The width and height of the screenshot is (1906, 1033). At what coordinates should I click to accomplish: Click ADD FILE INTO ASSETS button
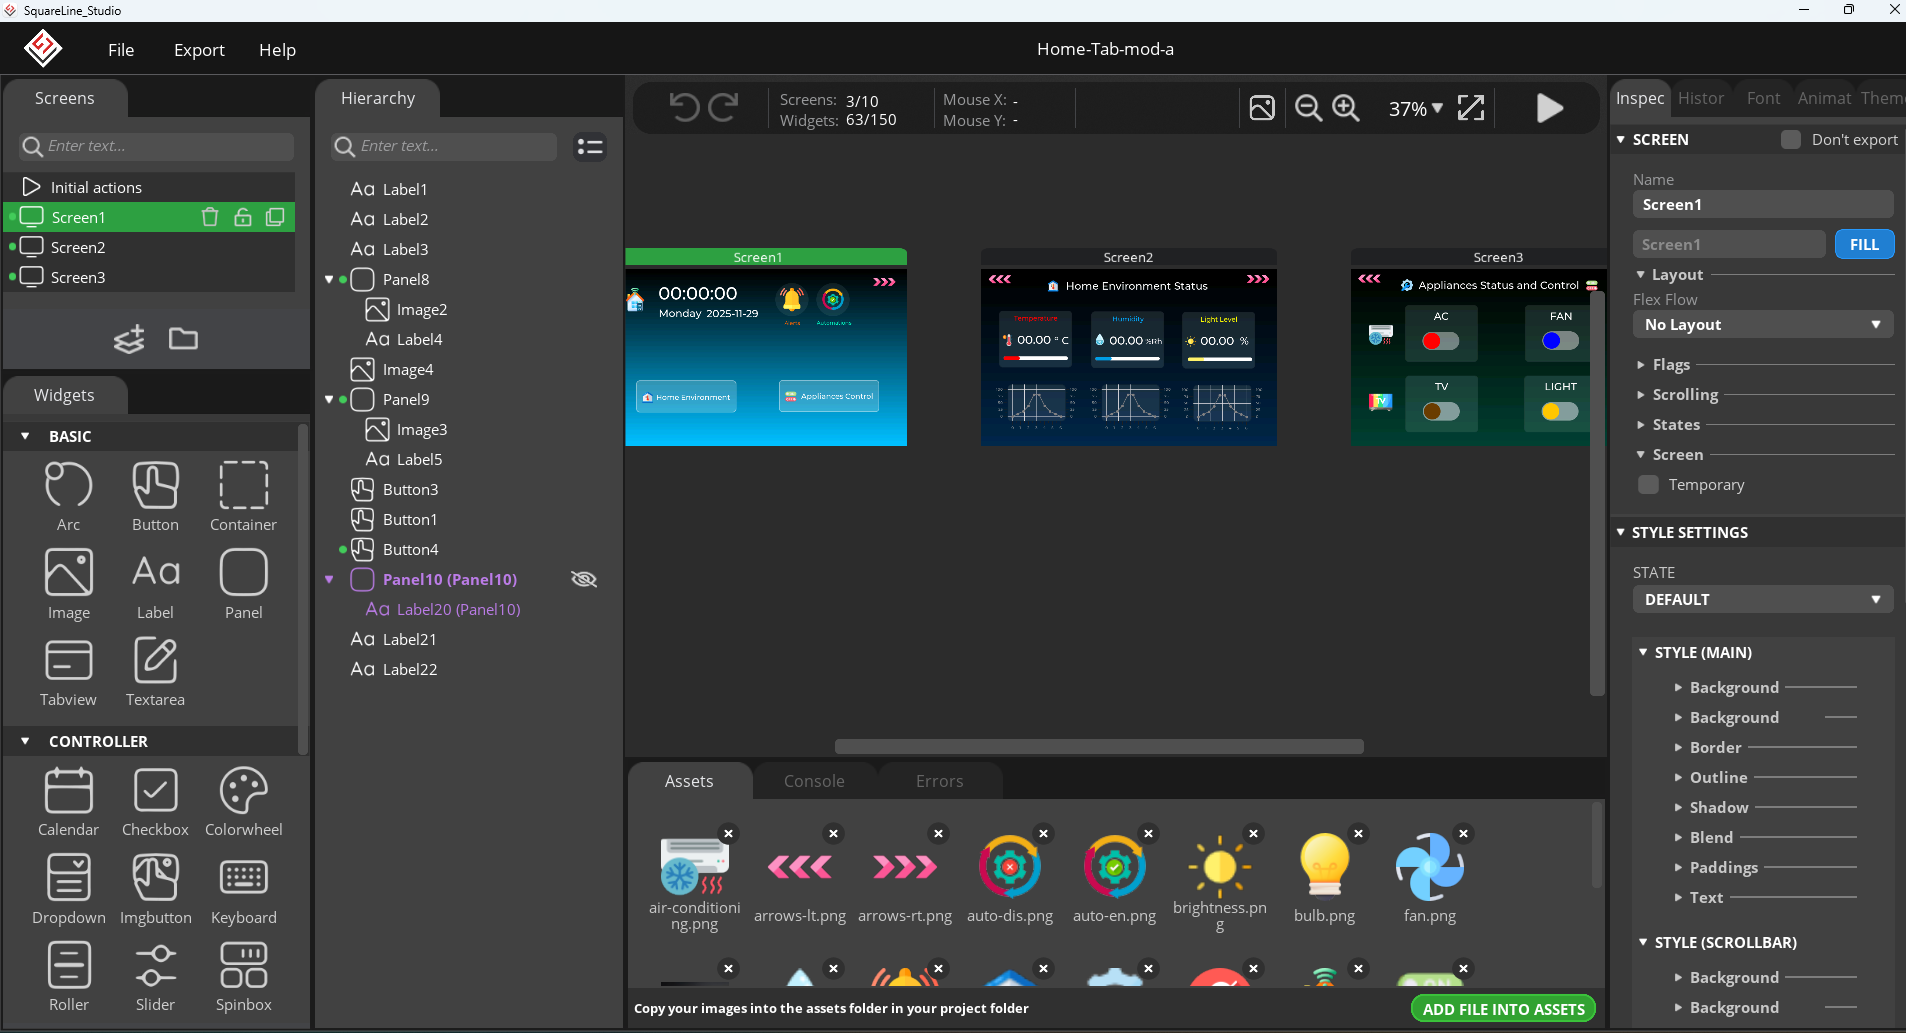click(x=1503, y=1009)
